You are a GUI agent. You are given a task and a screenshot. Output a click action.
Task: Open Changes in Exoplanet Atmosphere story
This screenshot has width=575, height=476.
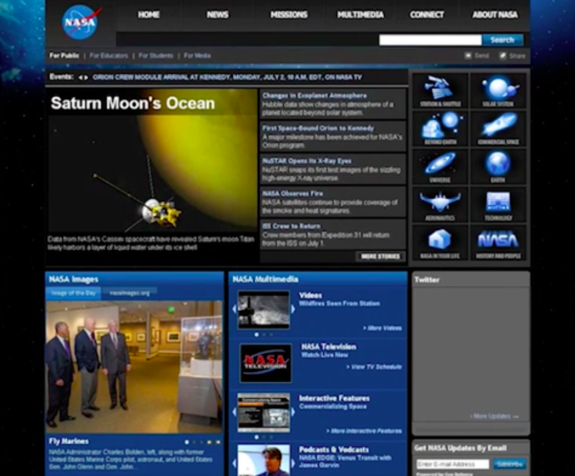point(315,96)
